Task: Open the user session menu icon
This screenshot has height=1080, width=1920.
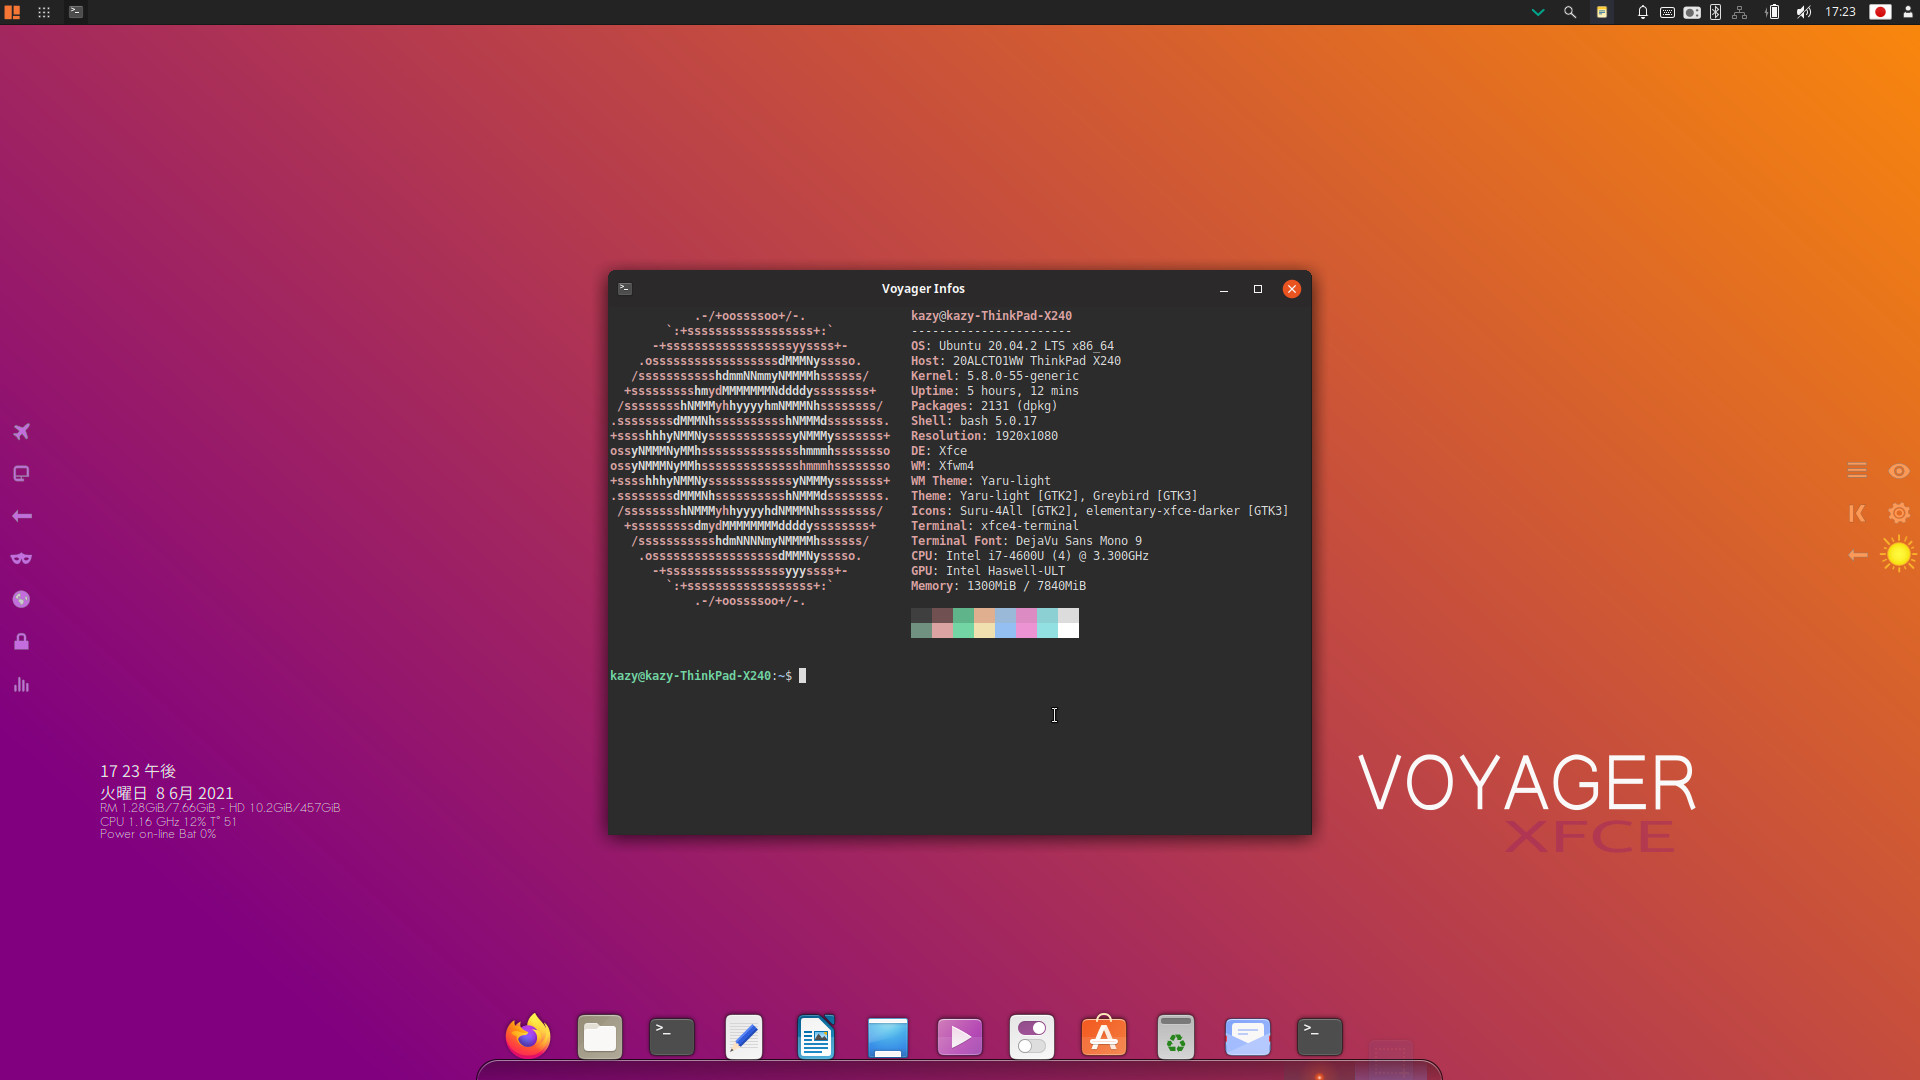Action: pyautogui.click(x=1908, y=12)
